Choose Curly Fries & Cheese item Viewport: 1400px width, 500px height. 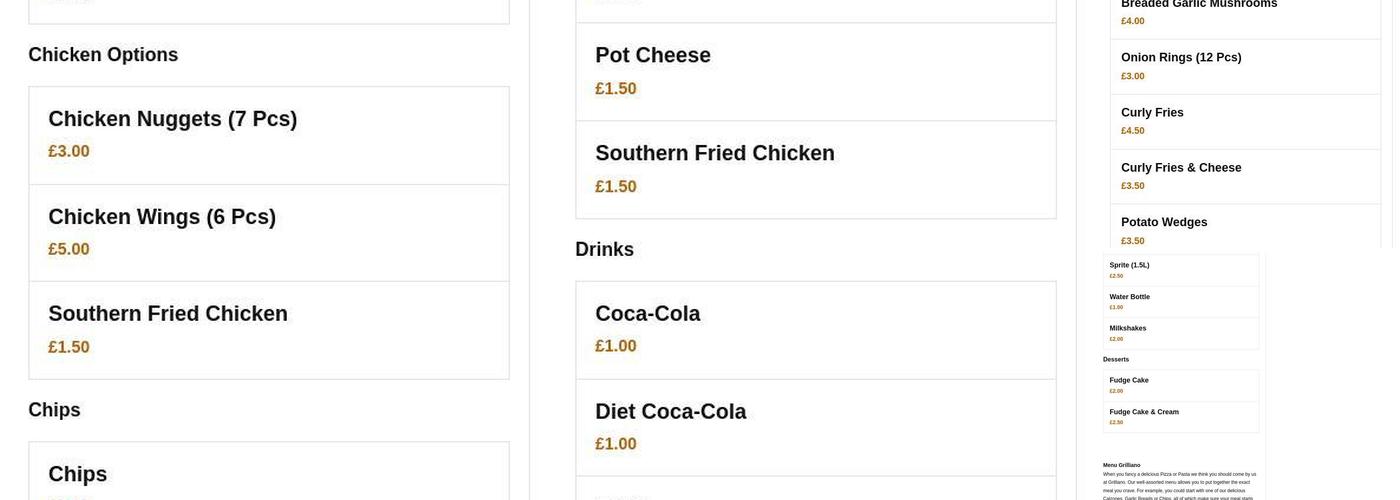1245,176
